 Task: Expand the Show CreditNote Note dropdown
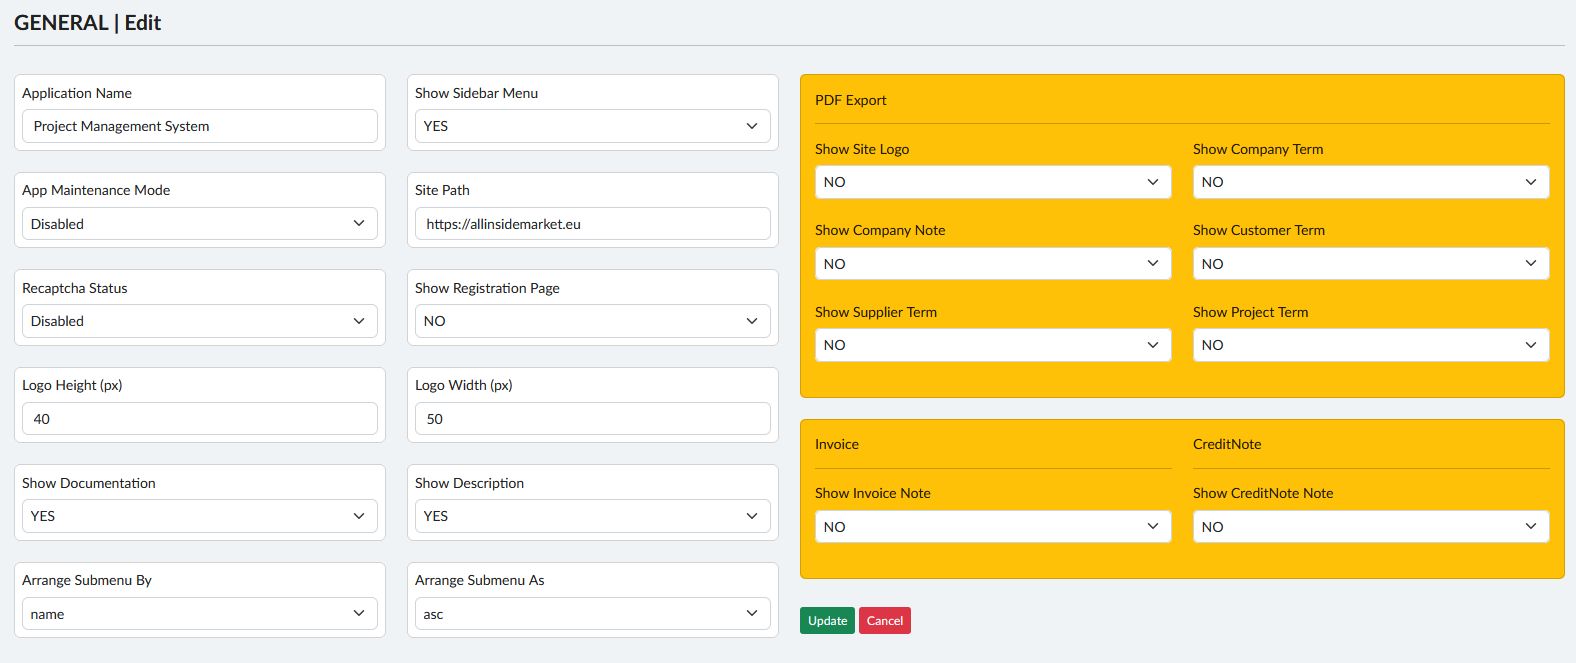[1370, 527]
